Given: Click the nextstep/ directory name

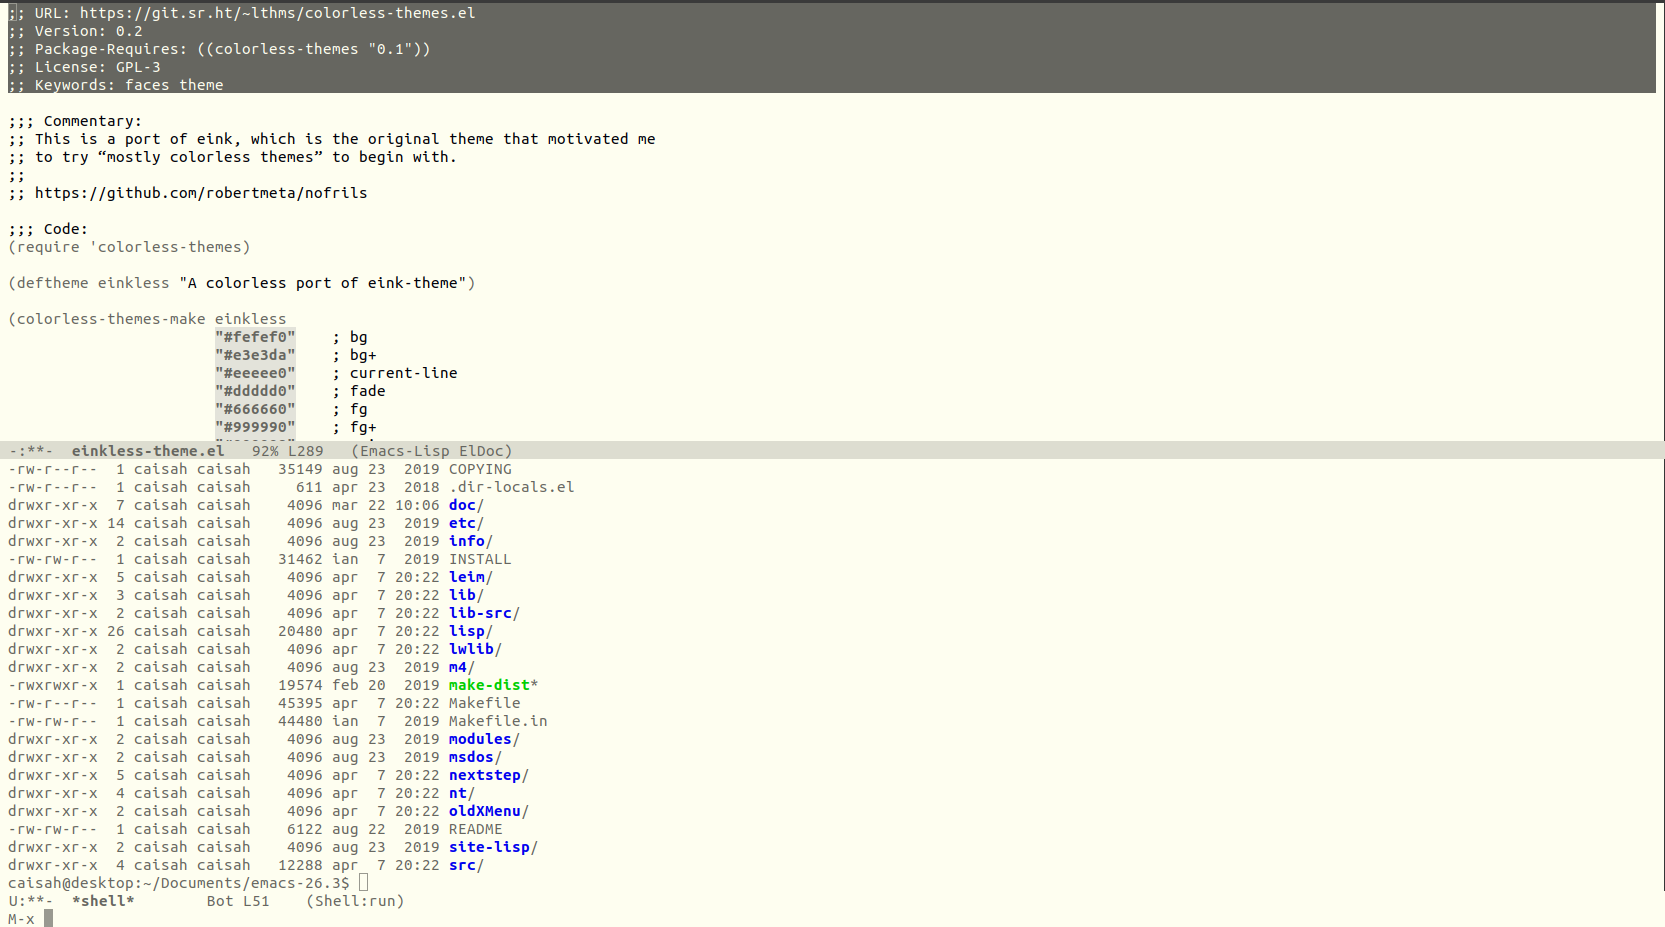Looking at the screenshot, I should point(488,775).
